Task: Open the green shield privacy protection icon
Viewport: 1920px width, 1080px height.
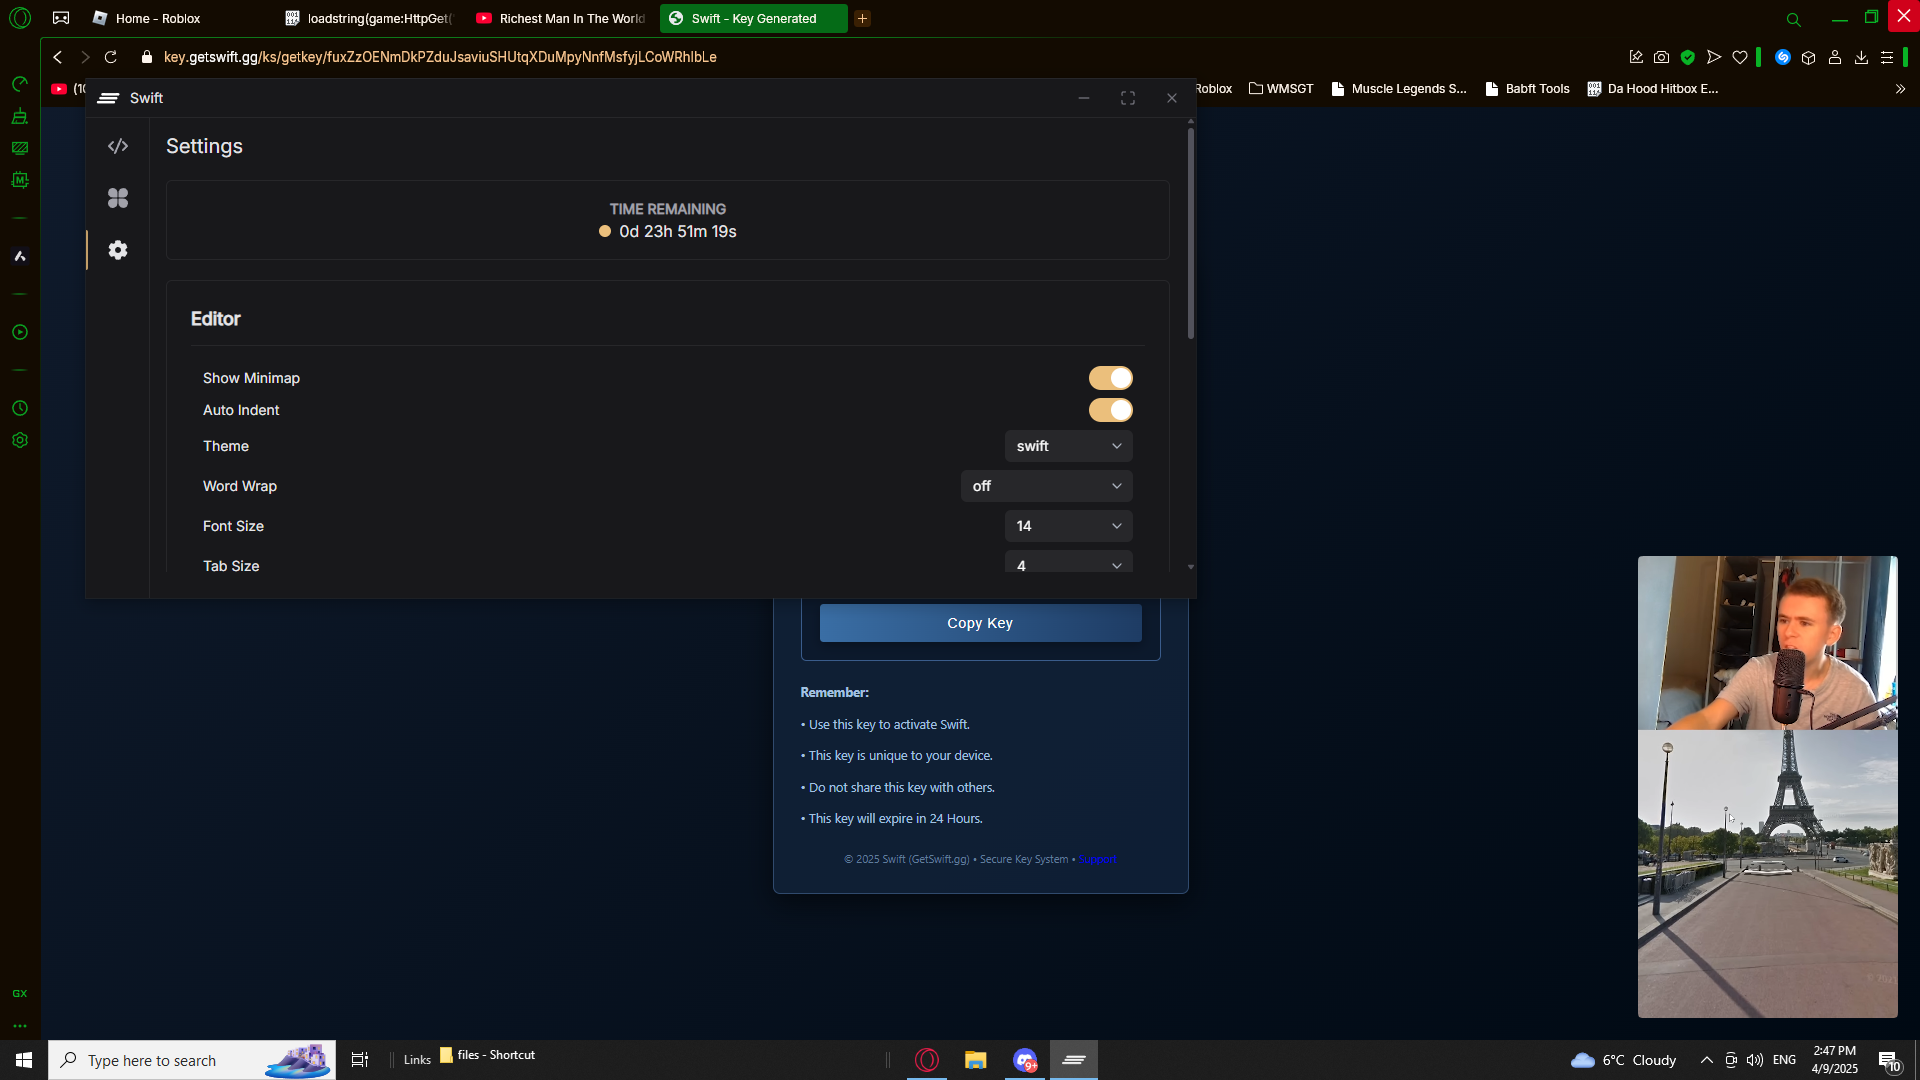Action: (1688, 57)
